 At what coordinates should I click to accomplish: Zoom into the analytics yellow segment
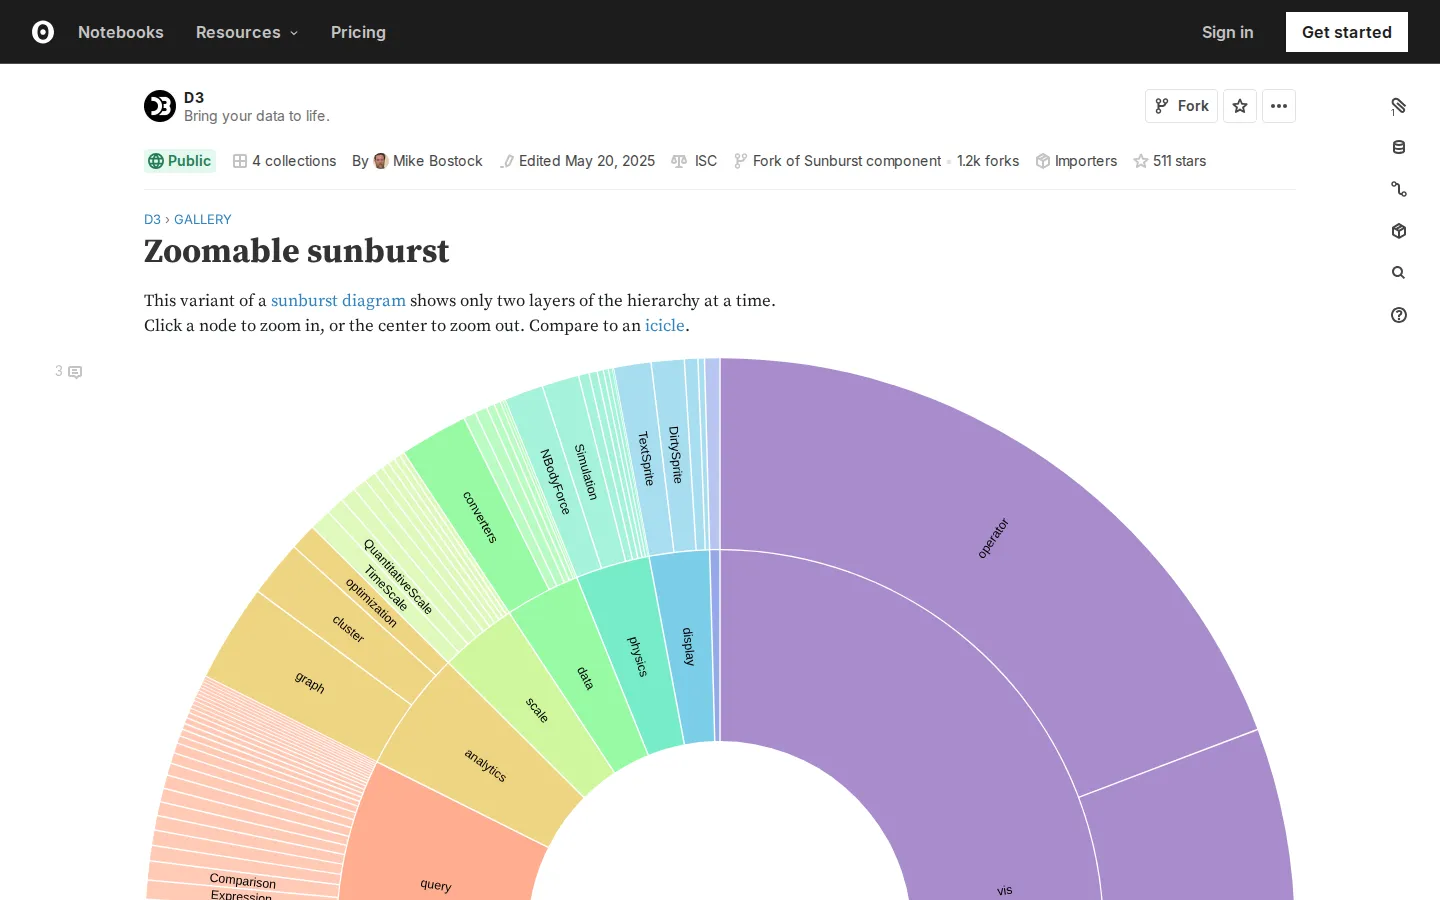[485, 765]
